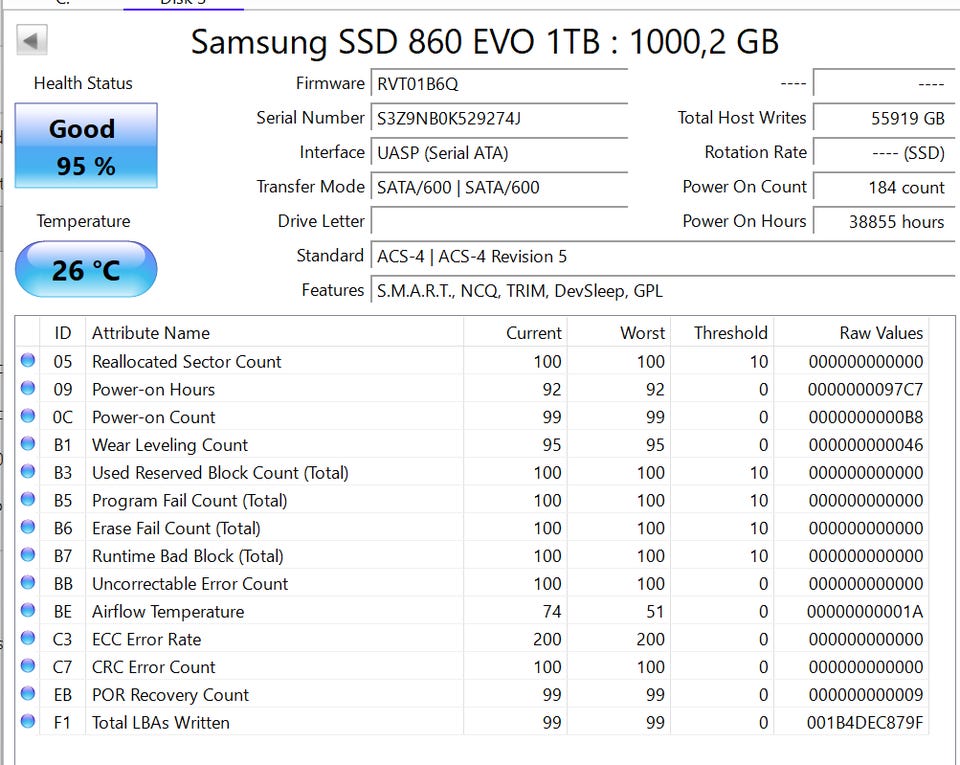
Task: Click Power On Count value 184 count
Action: tap(883, 187)
